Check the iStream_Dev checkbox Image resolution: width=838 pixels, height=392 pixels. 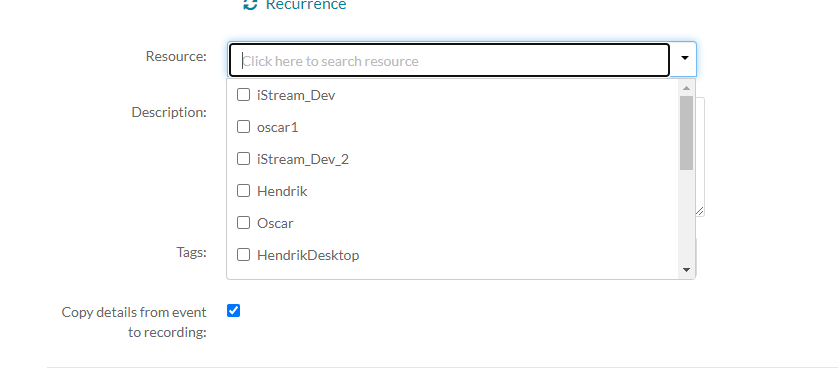(x=243, y=95)
